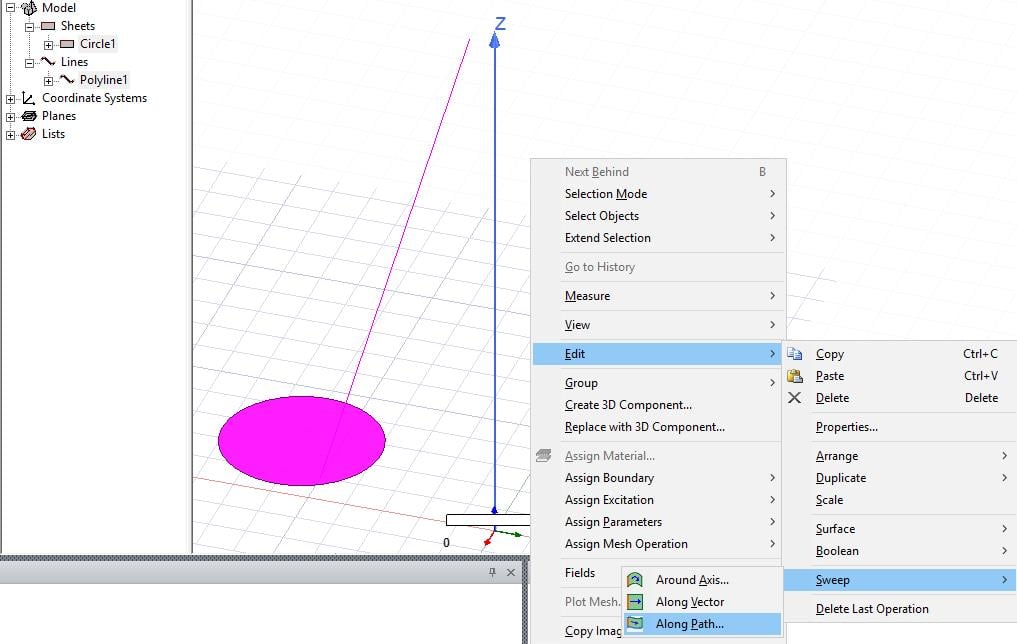The image size is (1017, 644).
Task: Open the Edit submenu
Action: pos(659,354)
